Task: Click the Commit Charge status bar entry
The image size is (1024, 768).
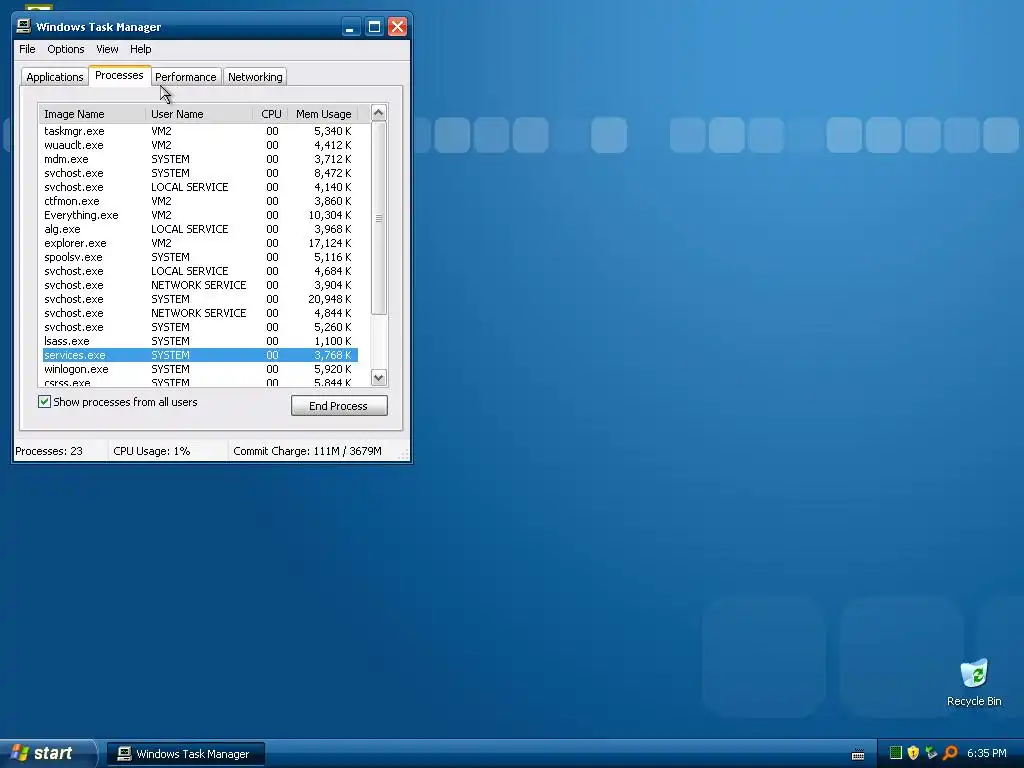Action: (307, 451)
